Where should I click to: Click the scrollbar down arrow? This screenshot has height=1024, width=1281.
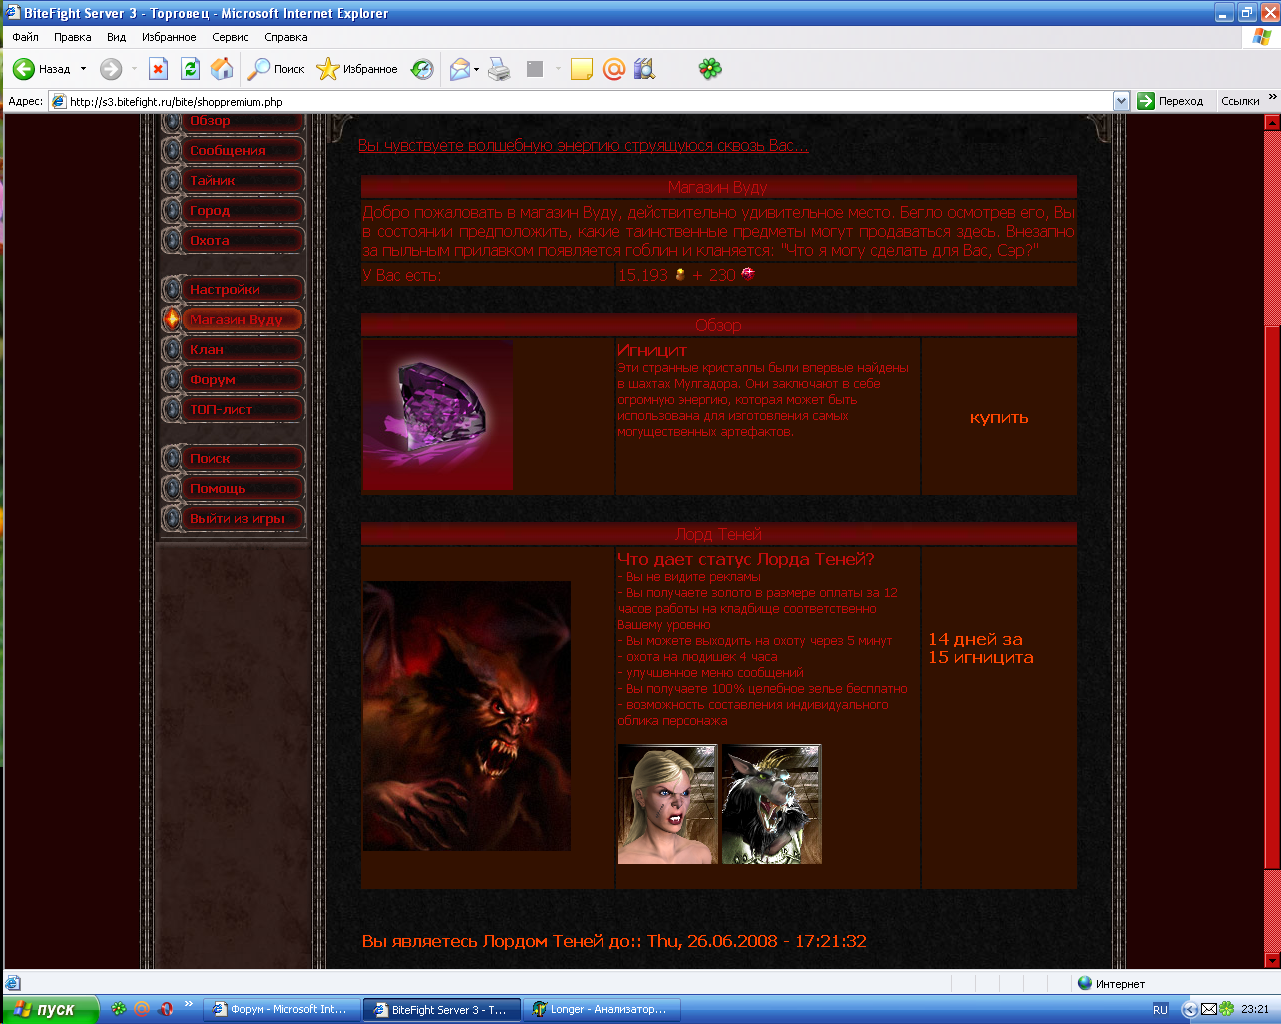[x=1272, y=961]
